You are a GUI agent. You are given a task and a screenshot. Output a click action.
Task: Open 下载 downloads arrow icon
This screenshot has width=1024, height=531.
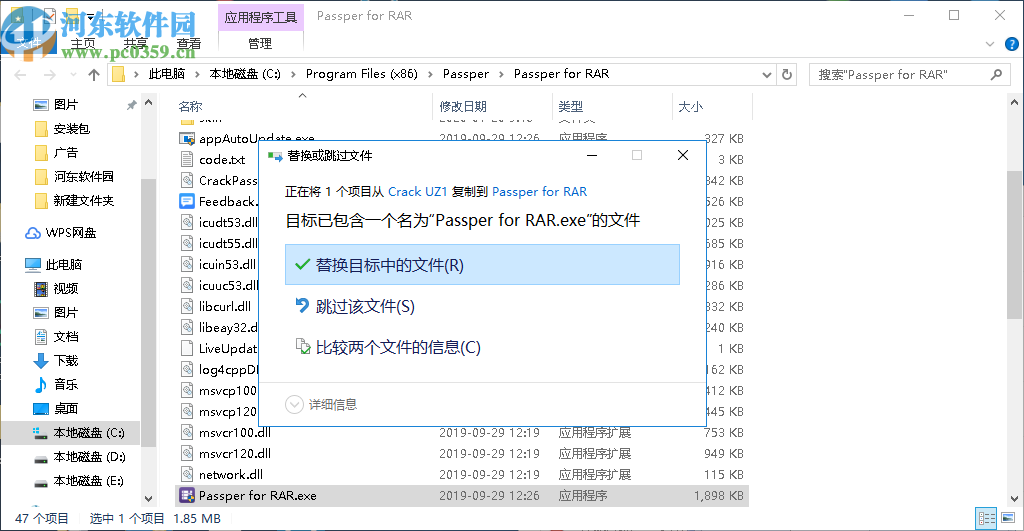40,361
